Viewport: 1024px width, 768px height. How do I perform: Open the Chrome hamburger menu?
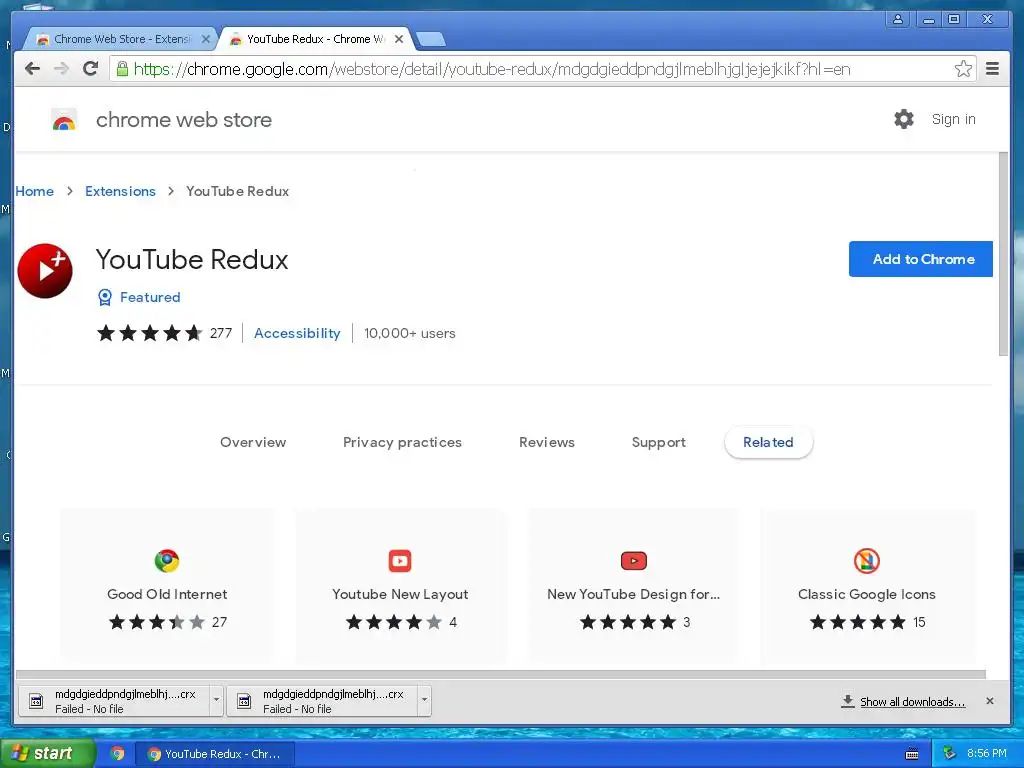[x=992, y=69]
